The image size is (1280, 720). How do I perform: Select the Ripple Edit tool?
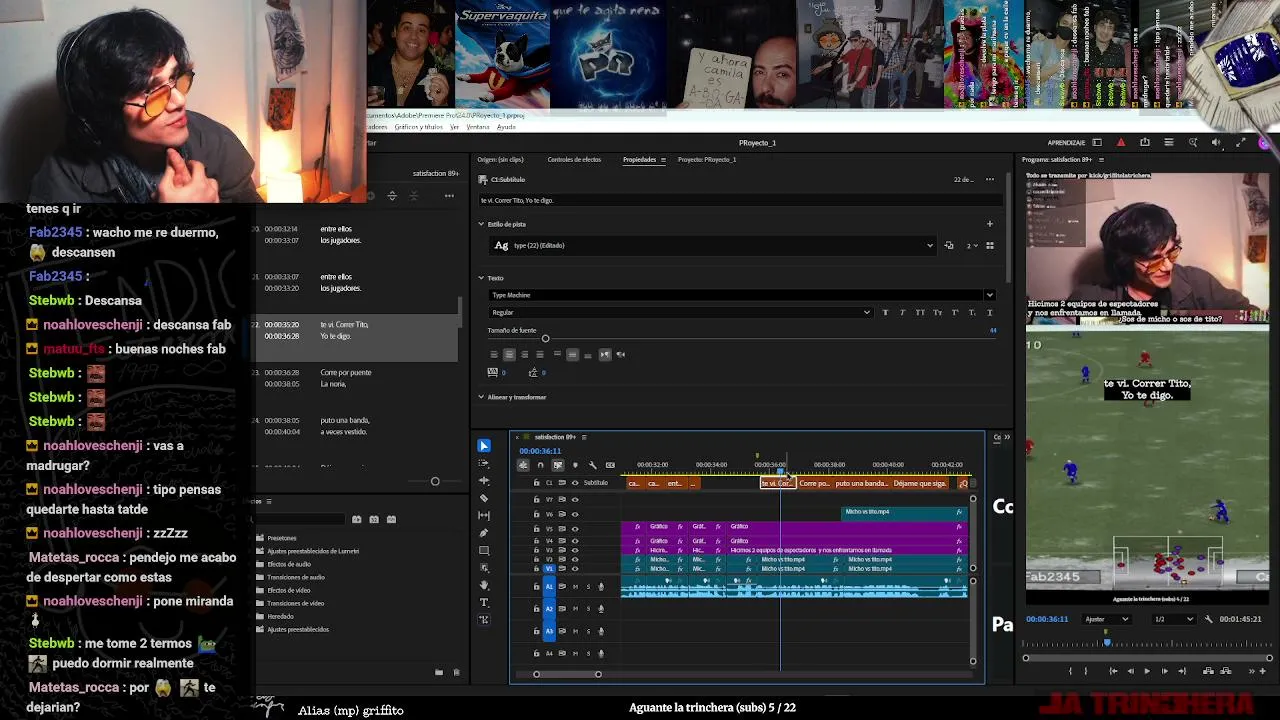pos(484,480)
